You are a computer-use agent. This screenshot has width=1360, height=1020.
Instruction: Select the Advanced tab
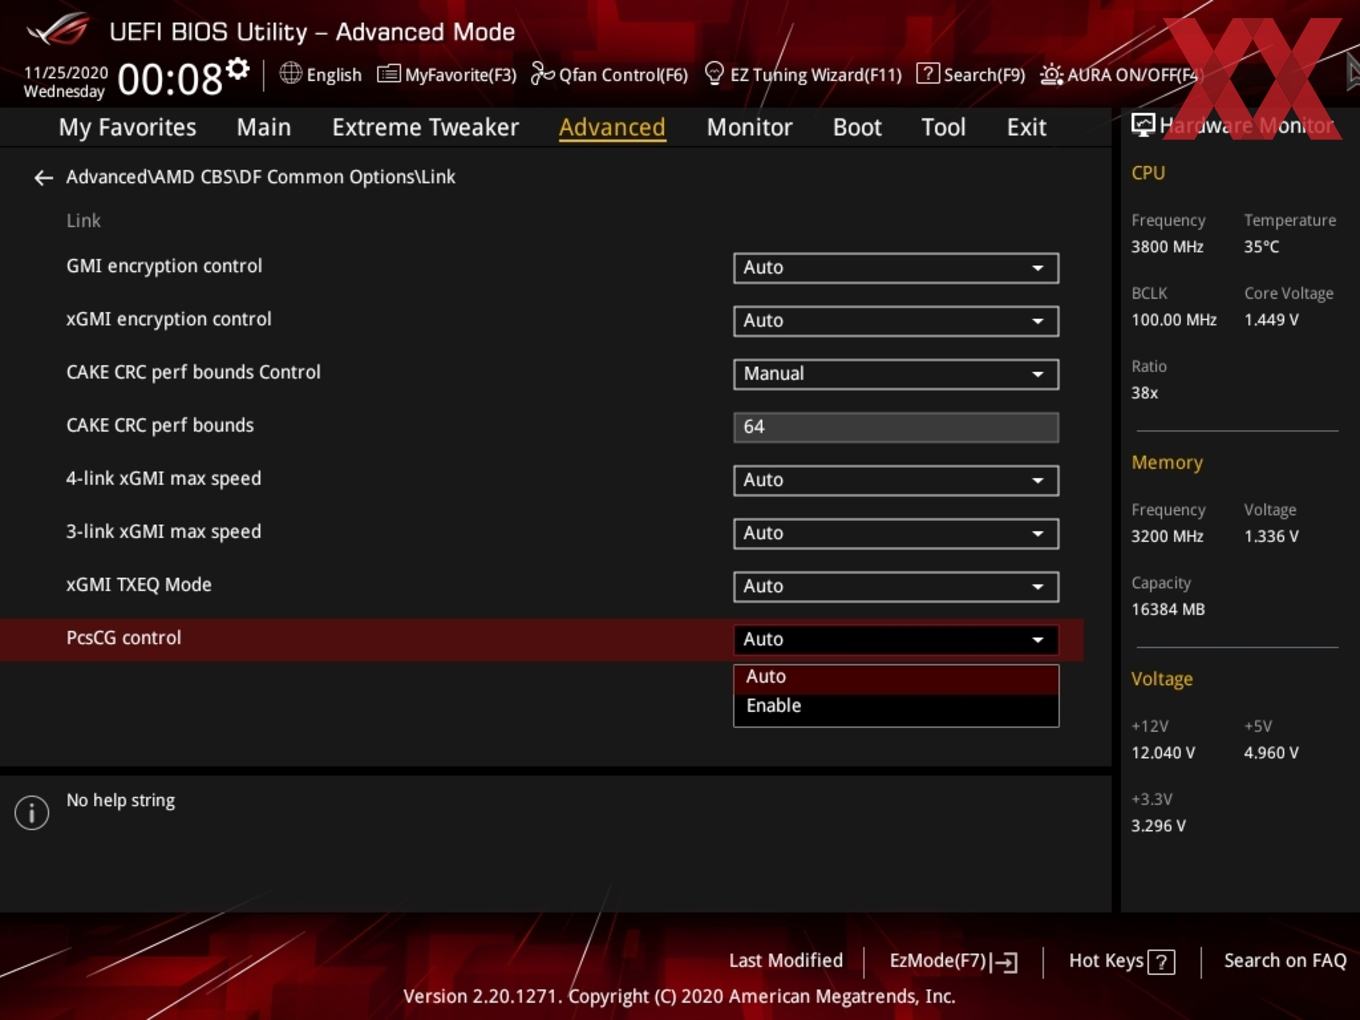tap(612, 127)
